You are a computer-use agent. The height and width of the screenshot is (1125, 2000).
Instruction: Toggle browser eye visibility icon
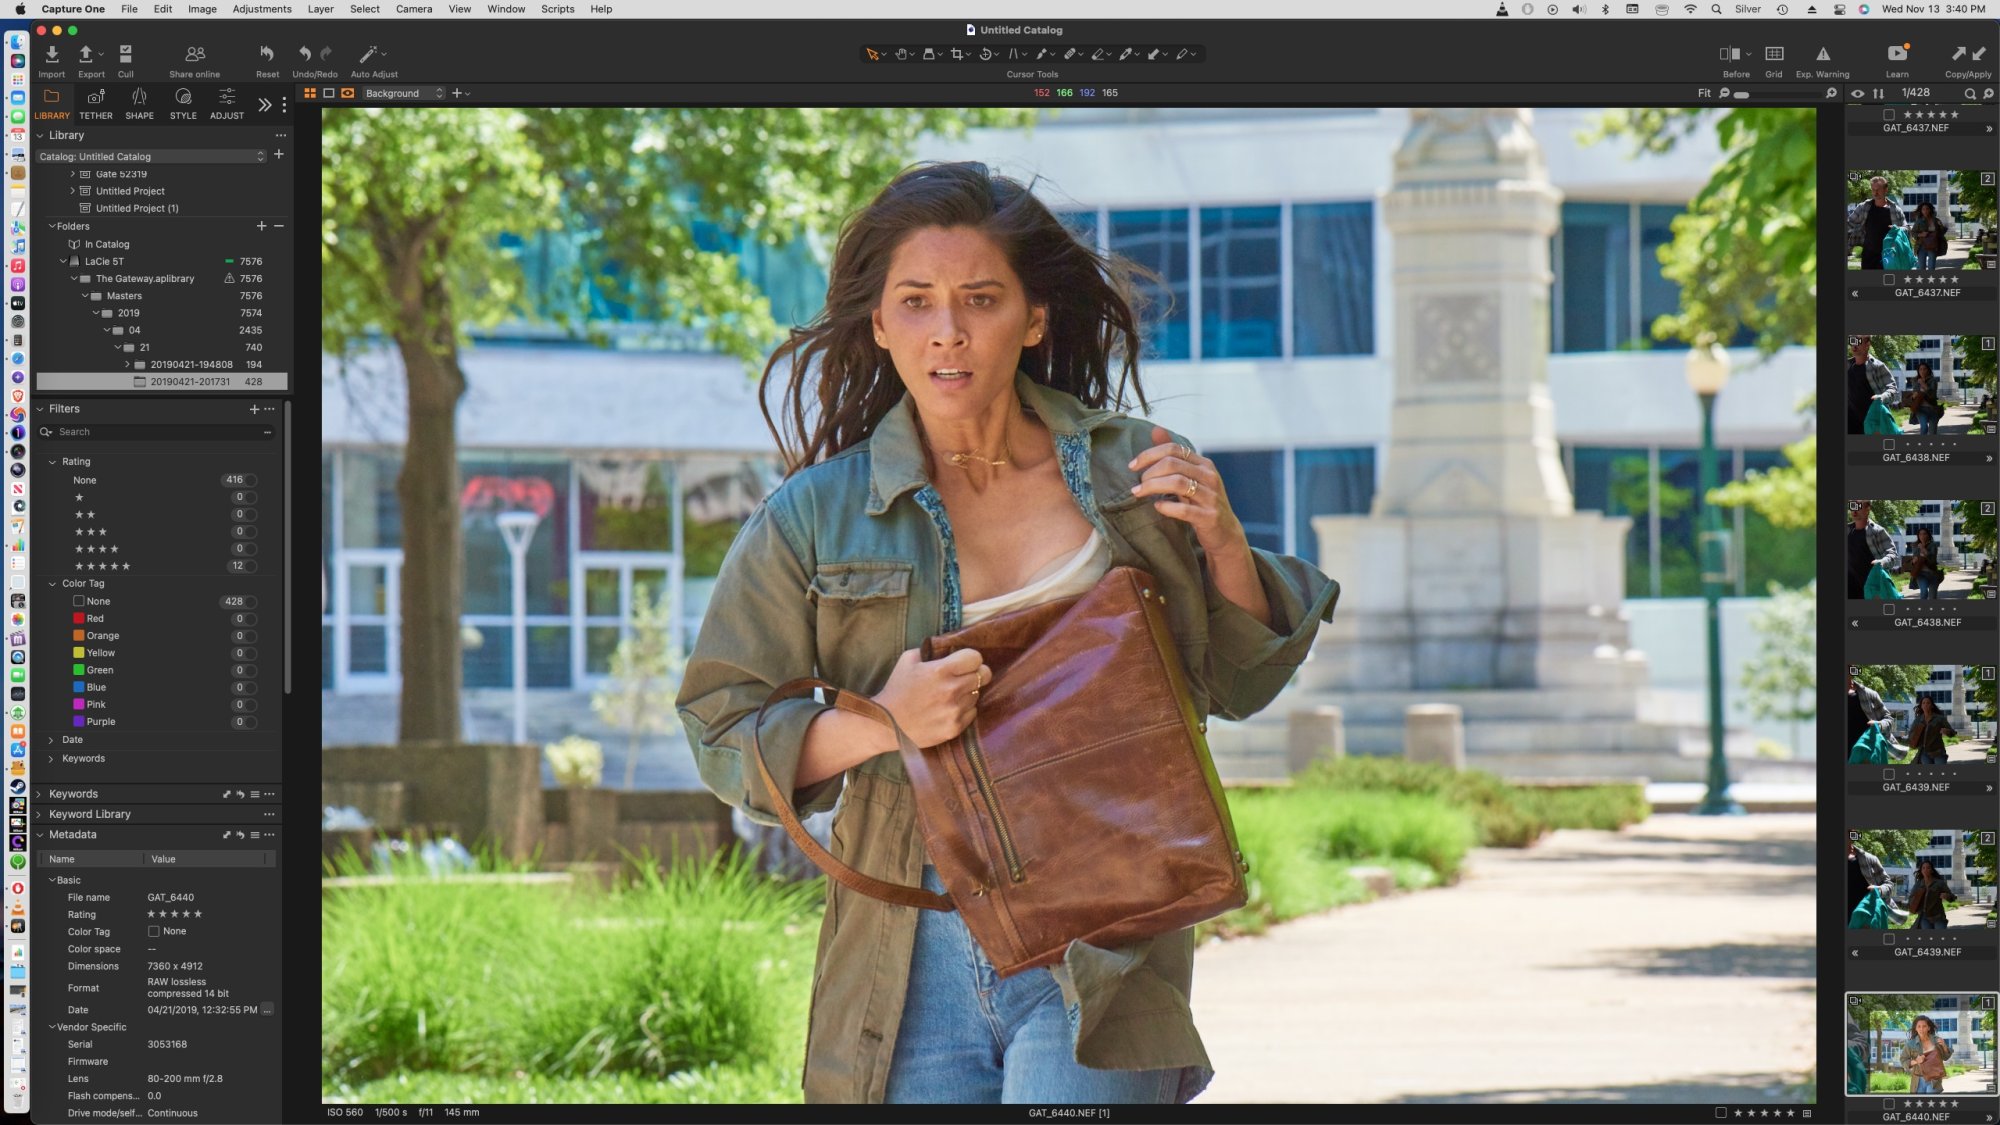point(1857,94)
